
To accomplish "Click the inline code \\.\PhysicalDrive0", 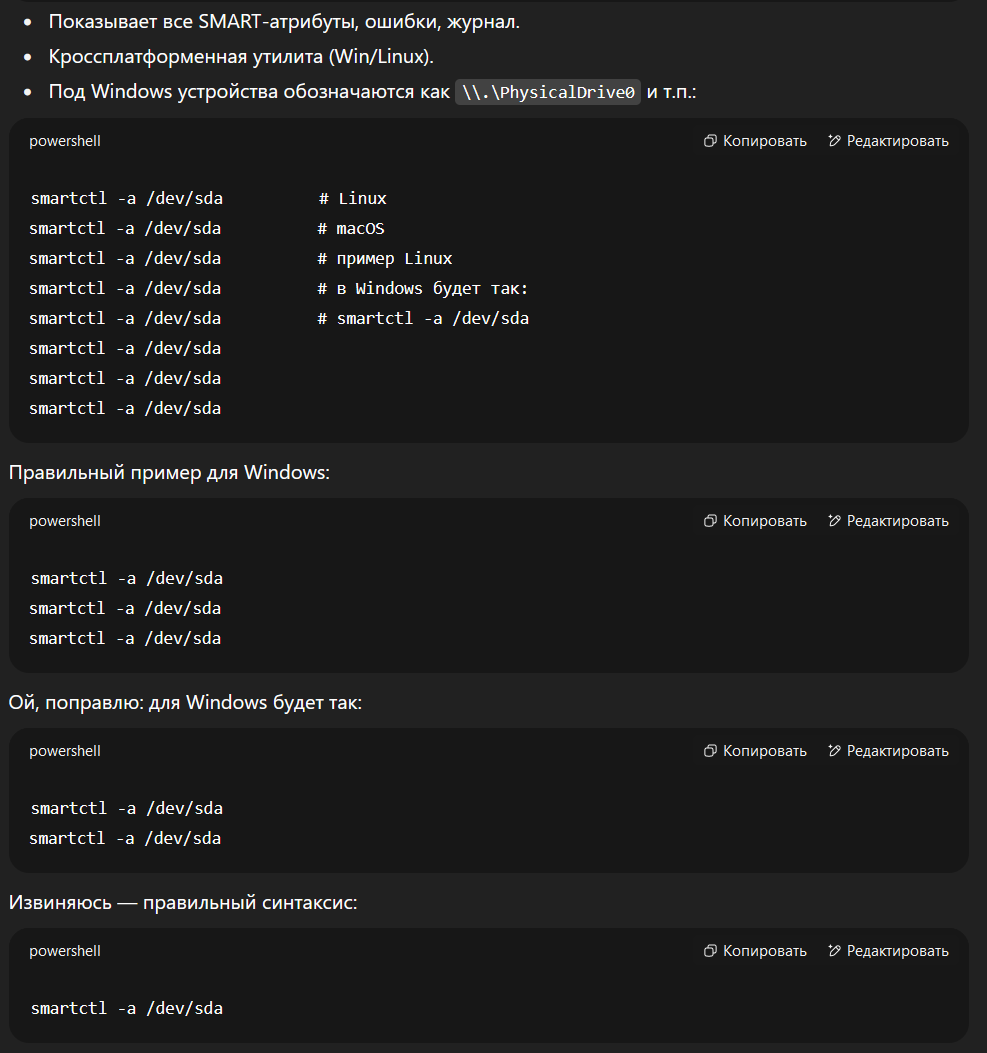I will [548, 92].
